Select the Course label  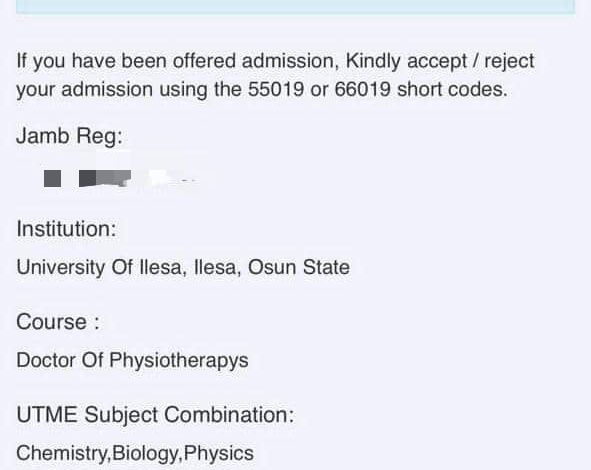pyautogui.click(x=58, y=322)
